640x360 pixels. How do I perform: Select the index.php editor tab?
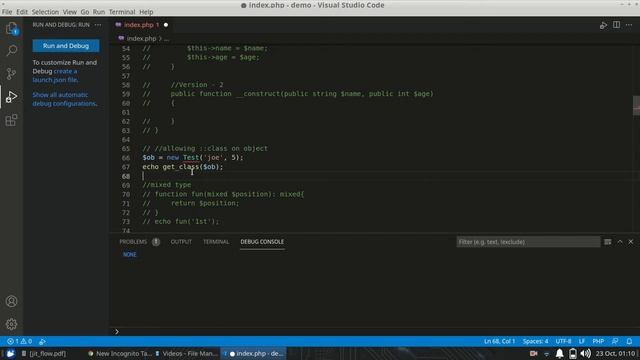(141, 25)
